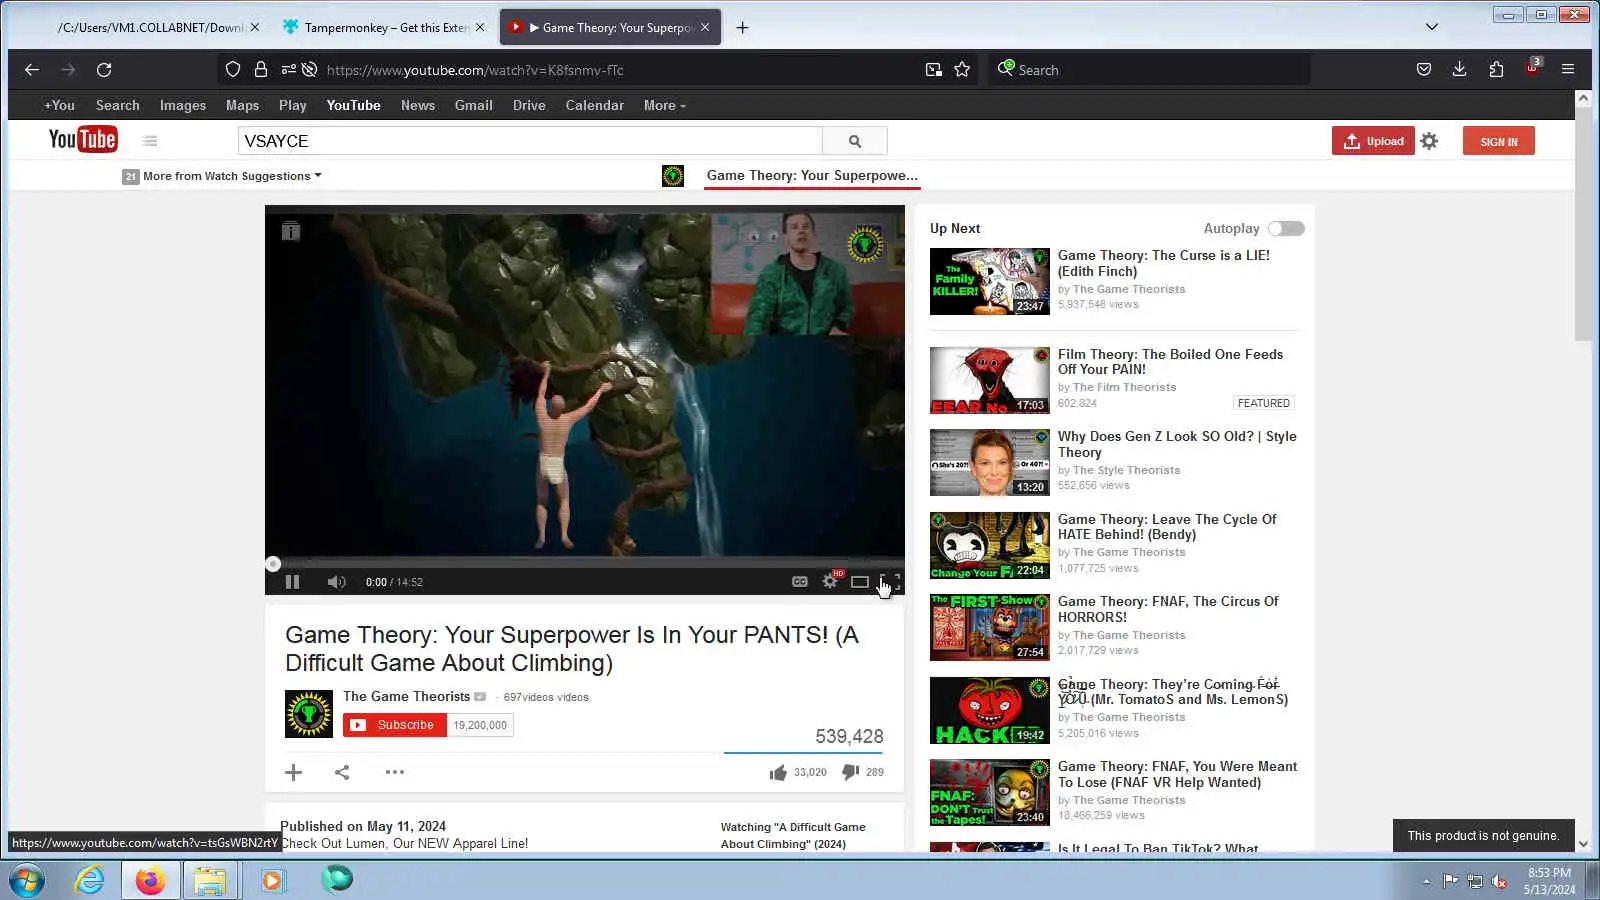Viewport: 1600px width, 900px height.
Task: Open Windows Media Player from taskbar
Action: (x=272, y=881)
